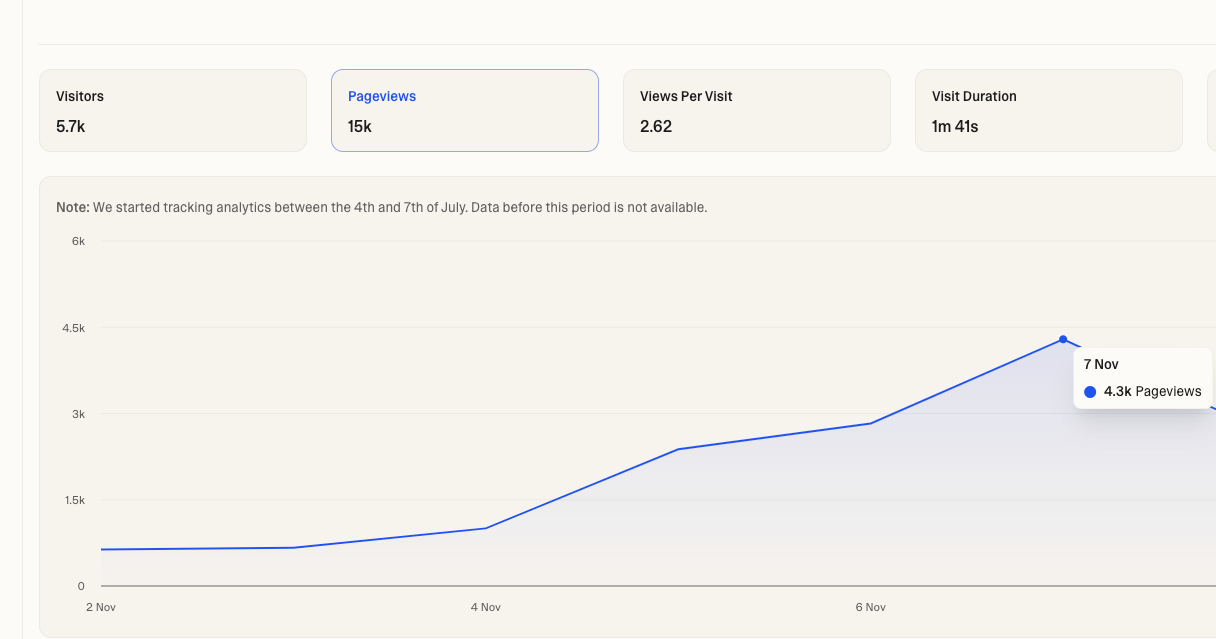1216x639 pixels.
Task: Click the 7 Nov peak data point
Action: pos(1063,339)
